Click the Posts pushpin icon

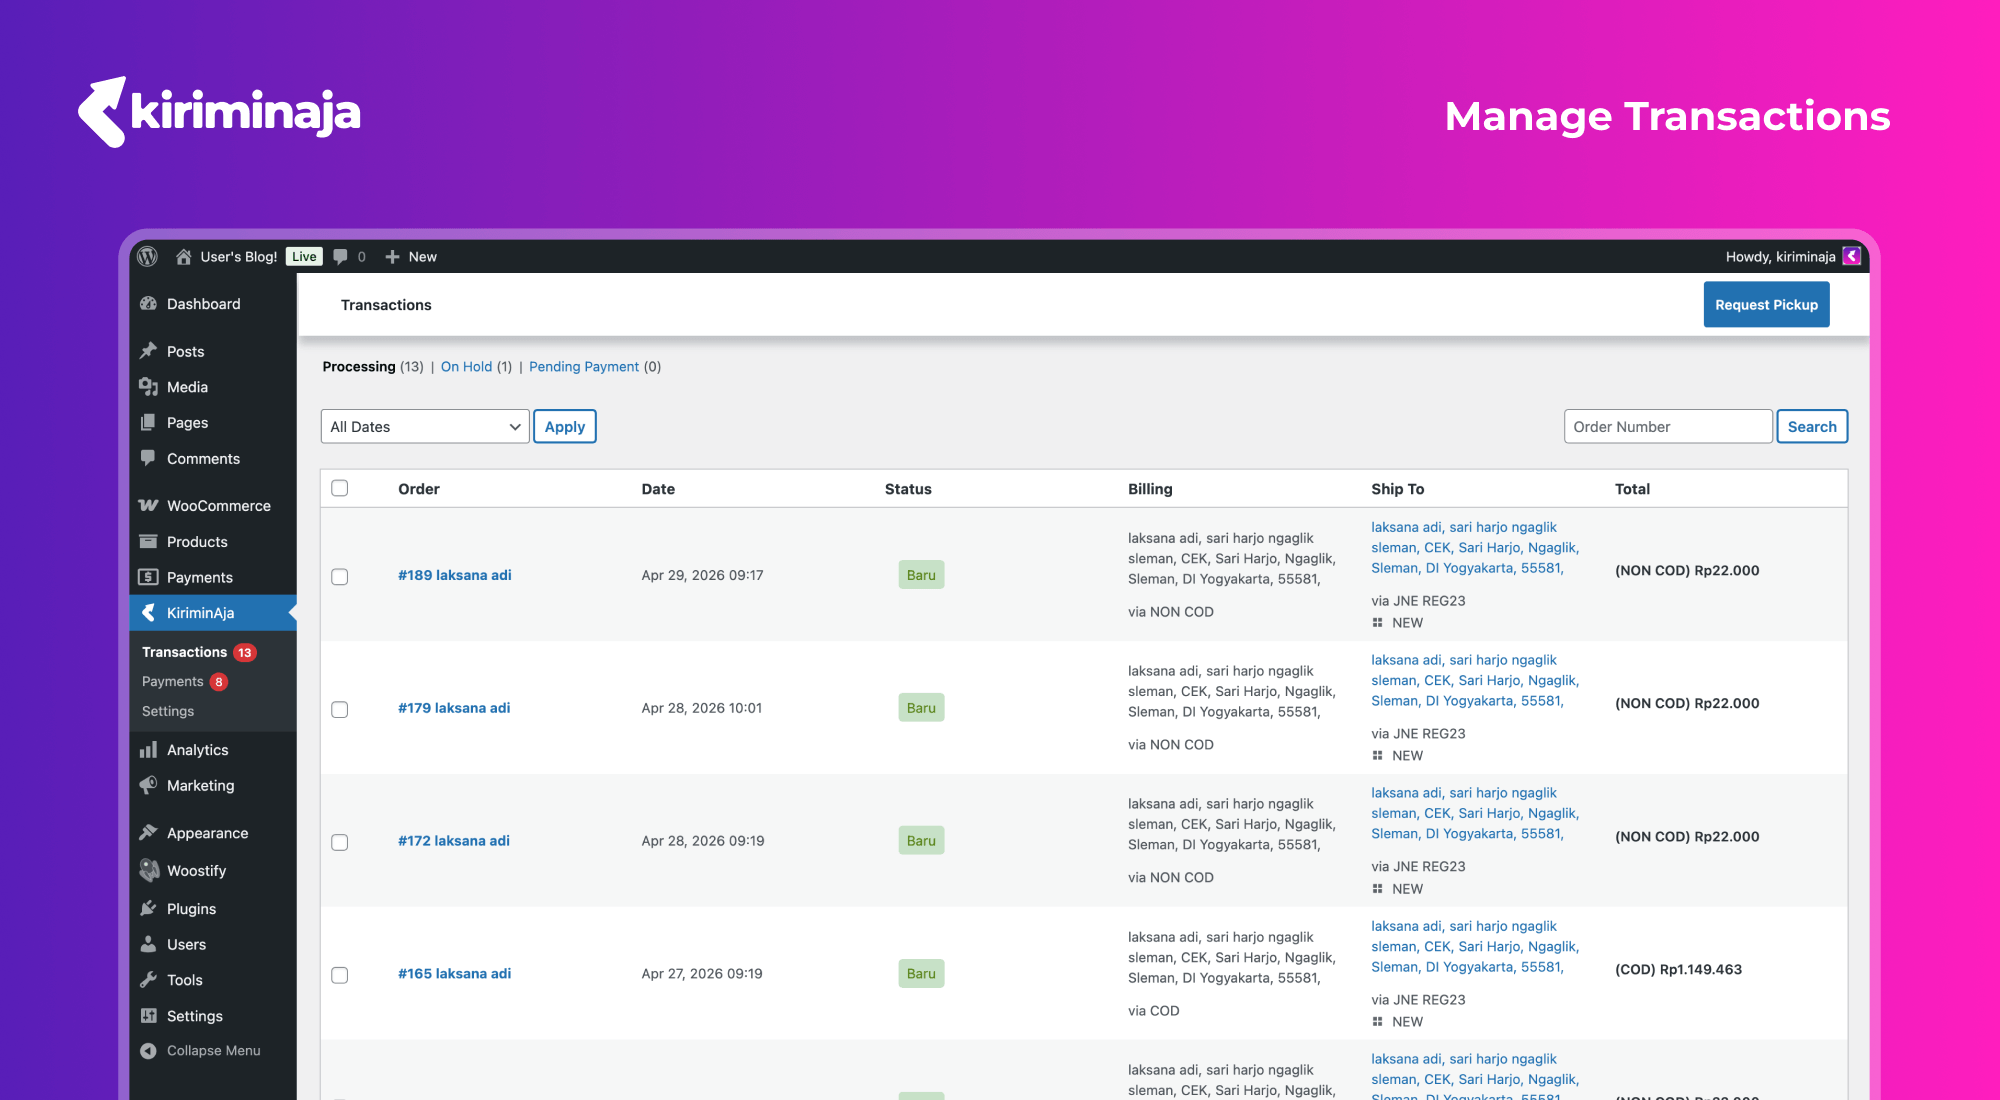(148, 351)
